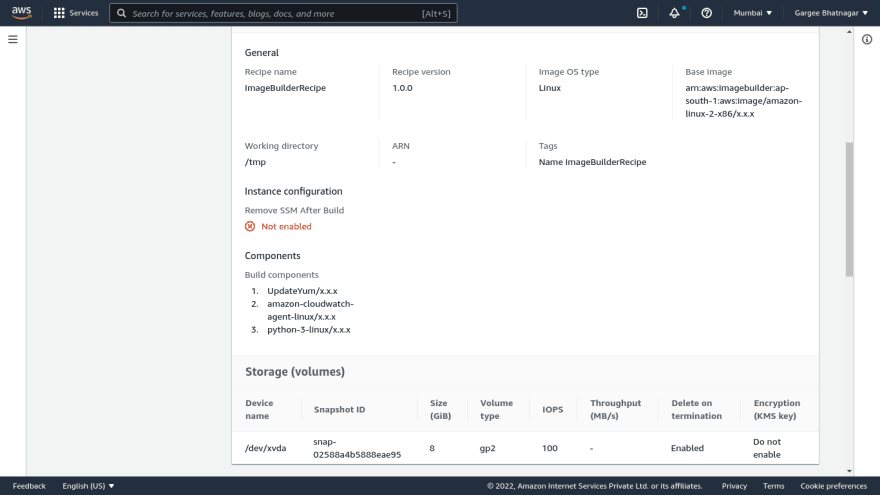The image size is (880, 495).
Task: Open Cookie preferences
Action: coord(833,486)
